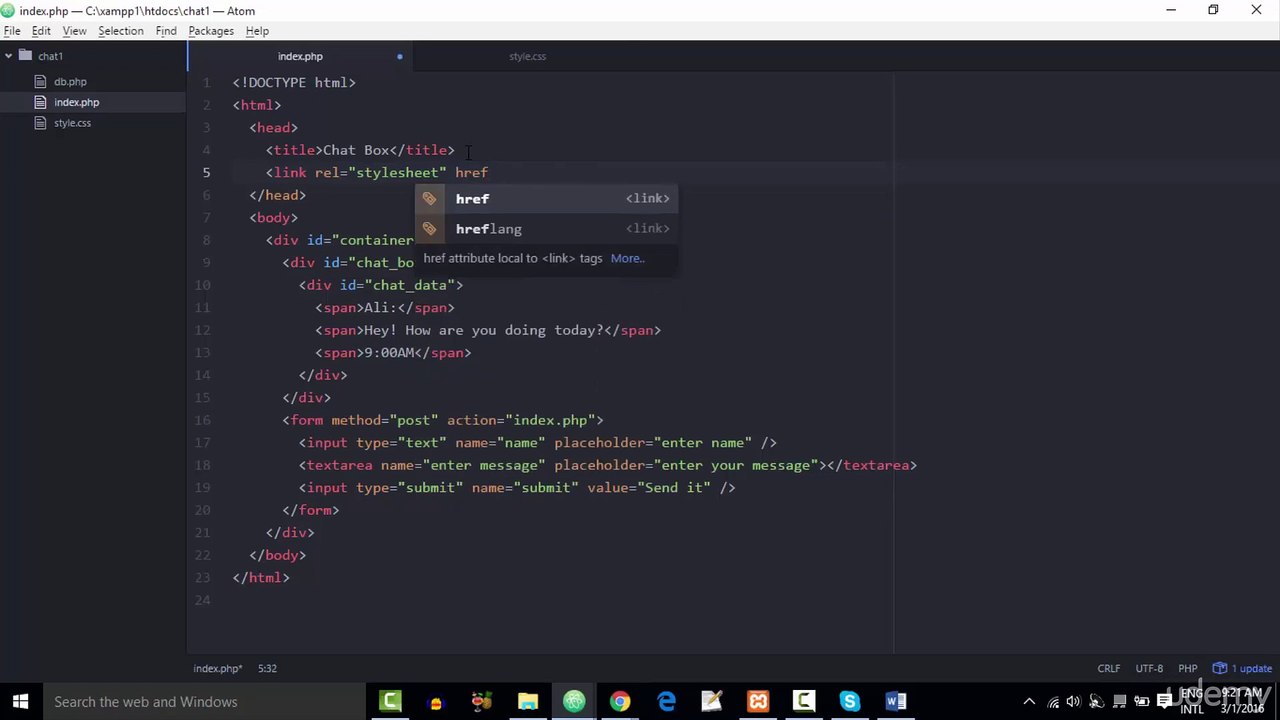The width and height of the screenshot is (1280, 720).
Task: Open second Camtasia icon right of XAMPP
Action: [804, 701]
